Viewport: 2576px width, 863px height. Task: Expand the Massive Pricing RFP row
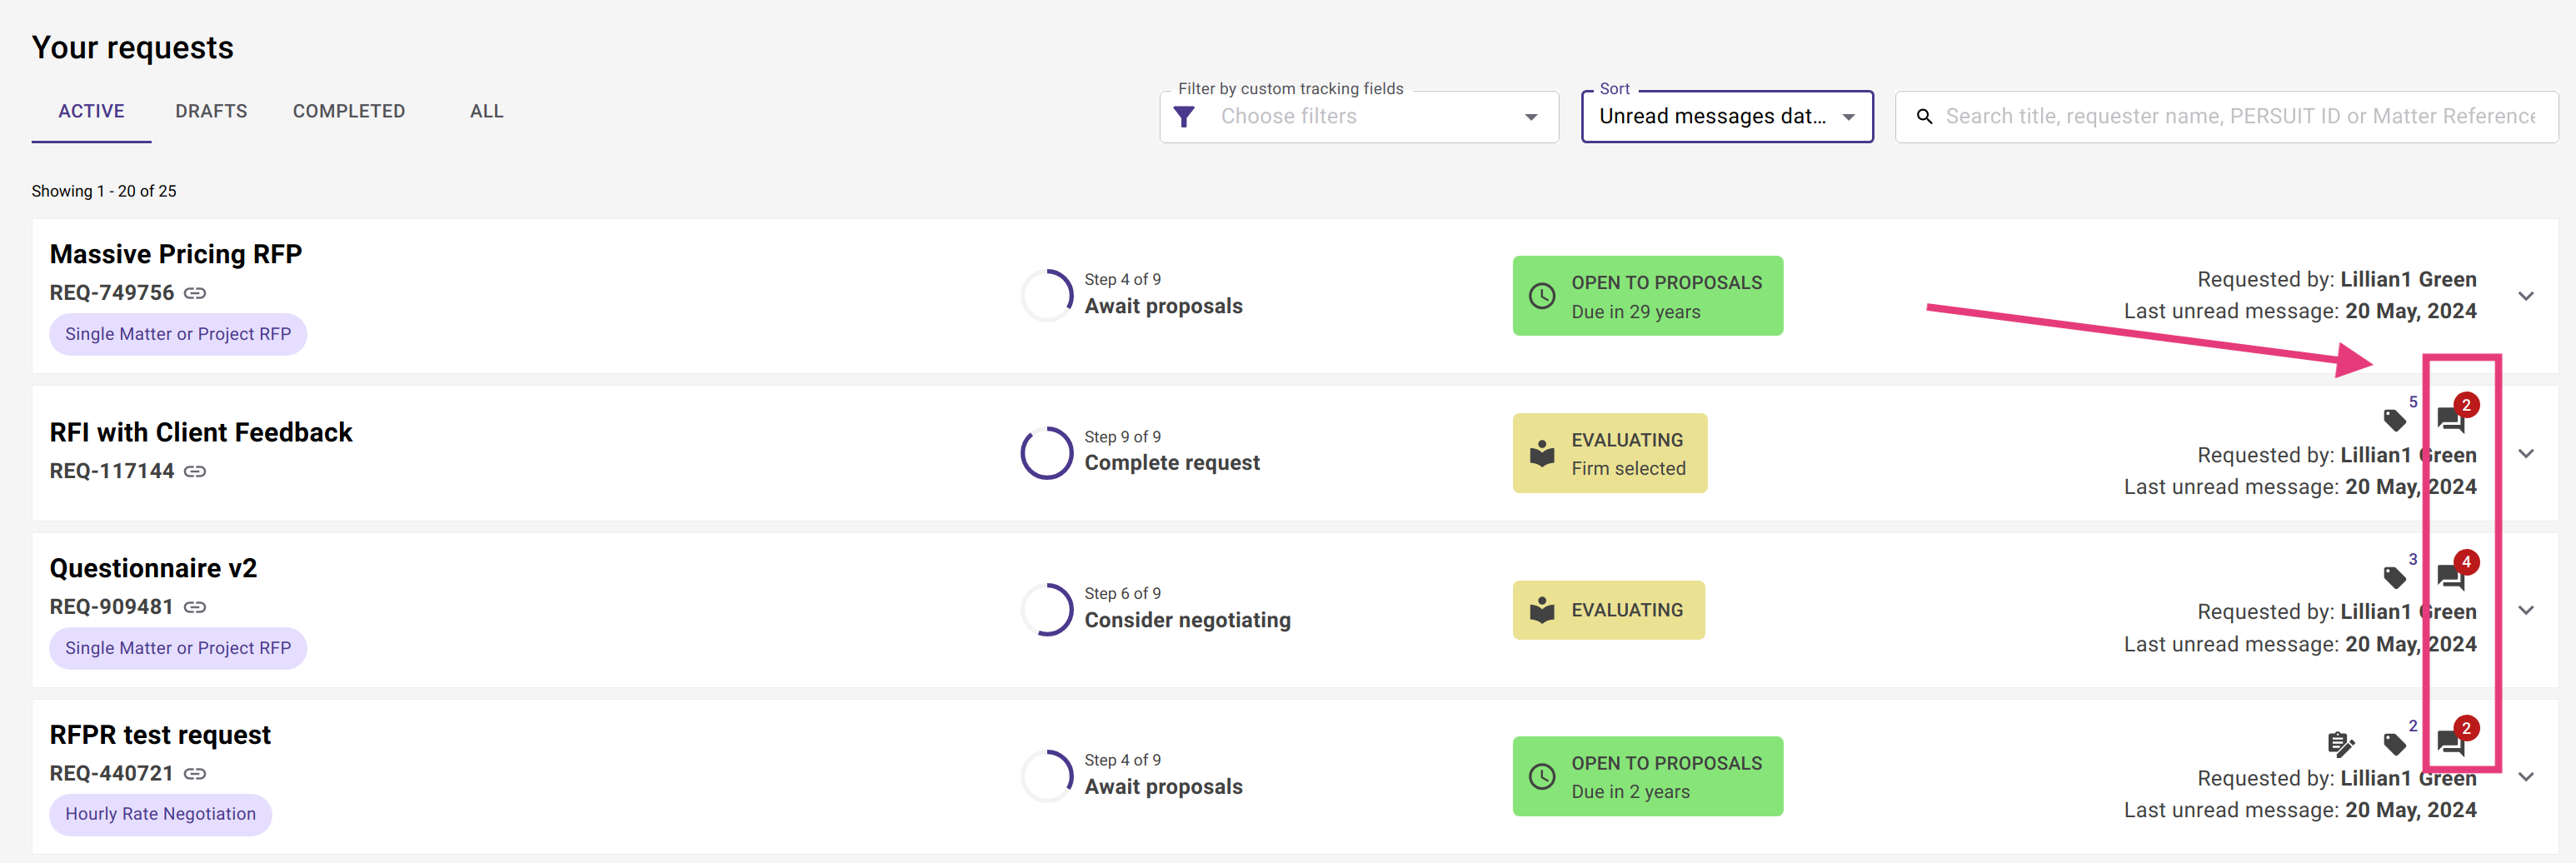pyautogui.click(x=2526, y=296)
